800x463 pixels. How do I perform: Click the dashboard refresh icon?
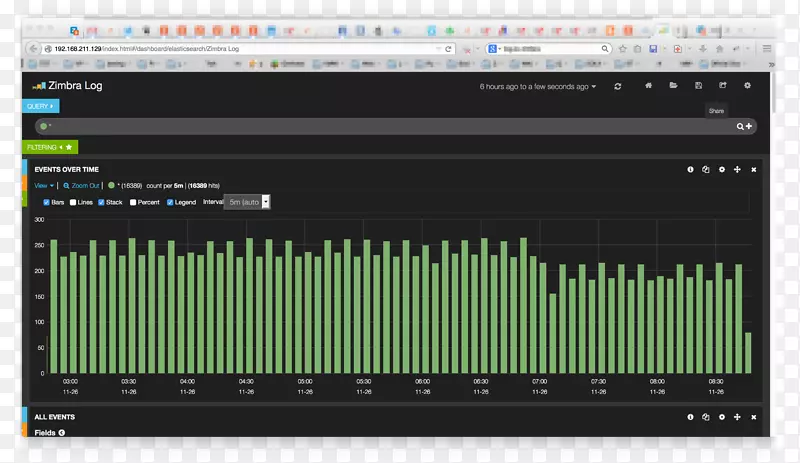[x=618, y=87]
